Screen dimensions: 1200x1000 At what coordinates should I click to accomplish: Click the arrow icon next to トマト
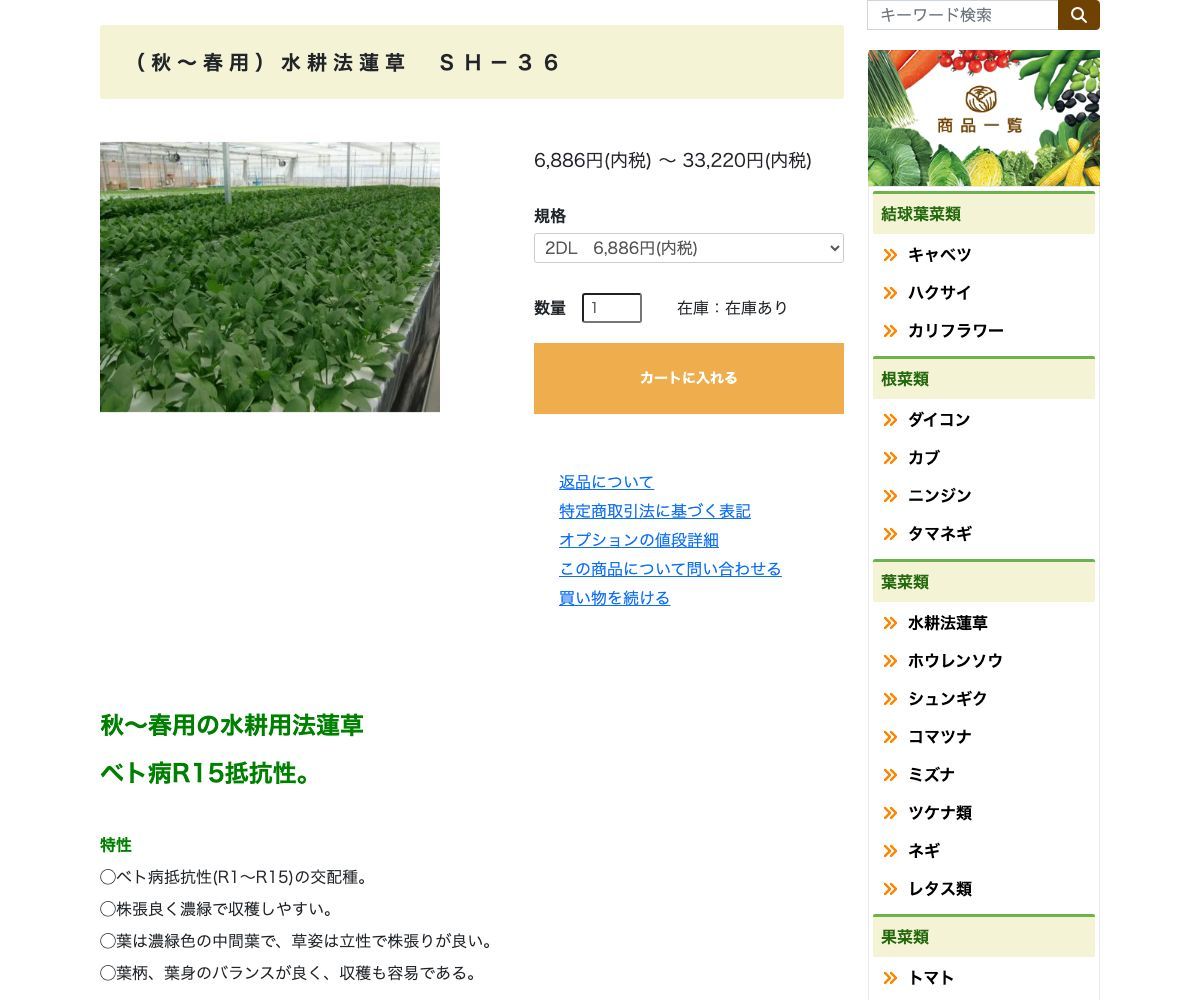click(x=889, y=978)
